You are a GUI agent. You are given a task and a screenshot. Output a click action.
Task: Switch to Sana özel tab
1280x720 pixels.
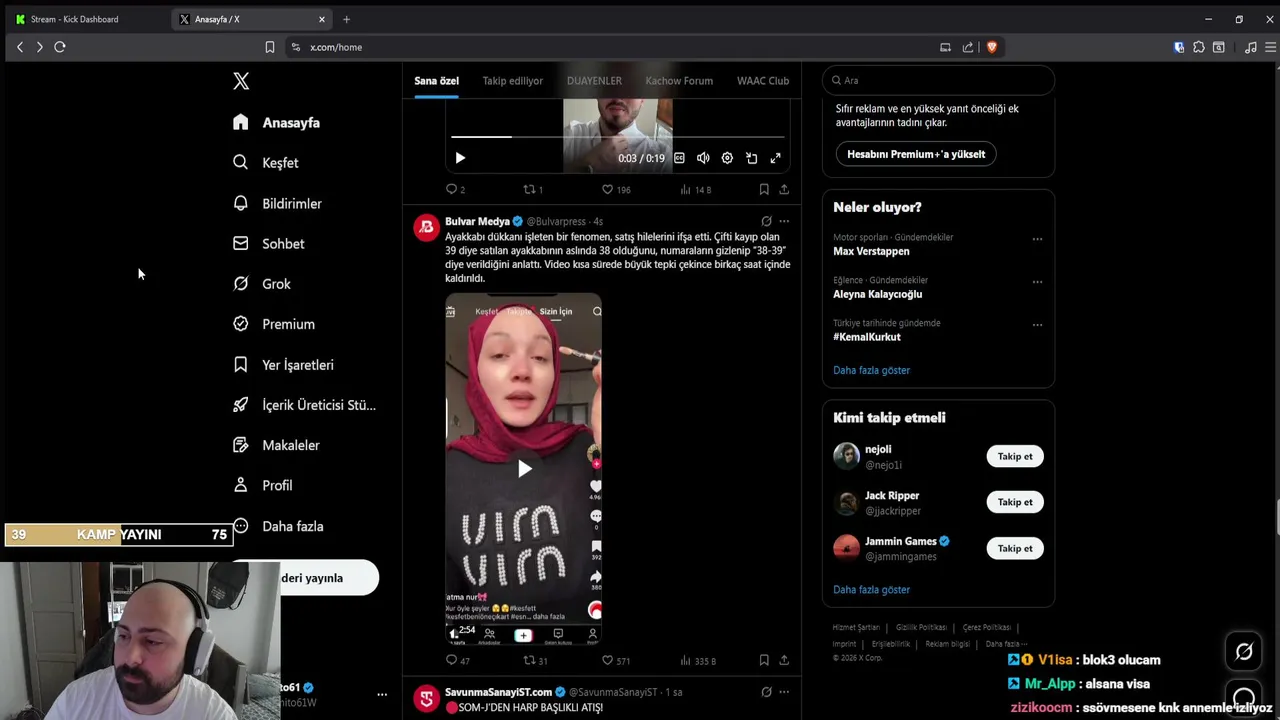(x=436, y=81)
